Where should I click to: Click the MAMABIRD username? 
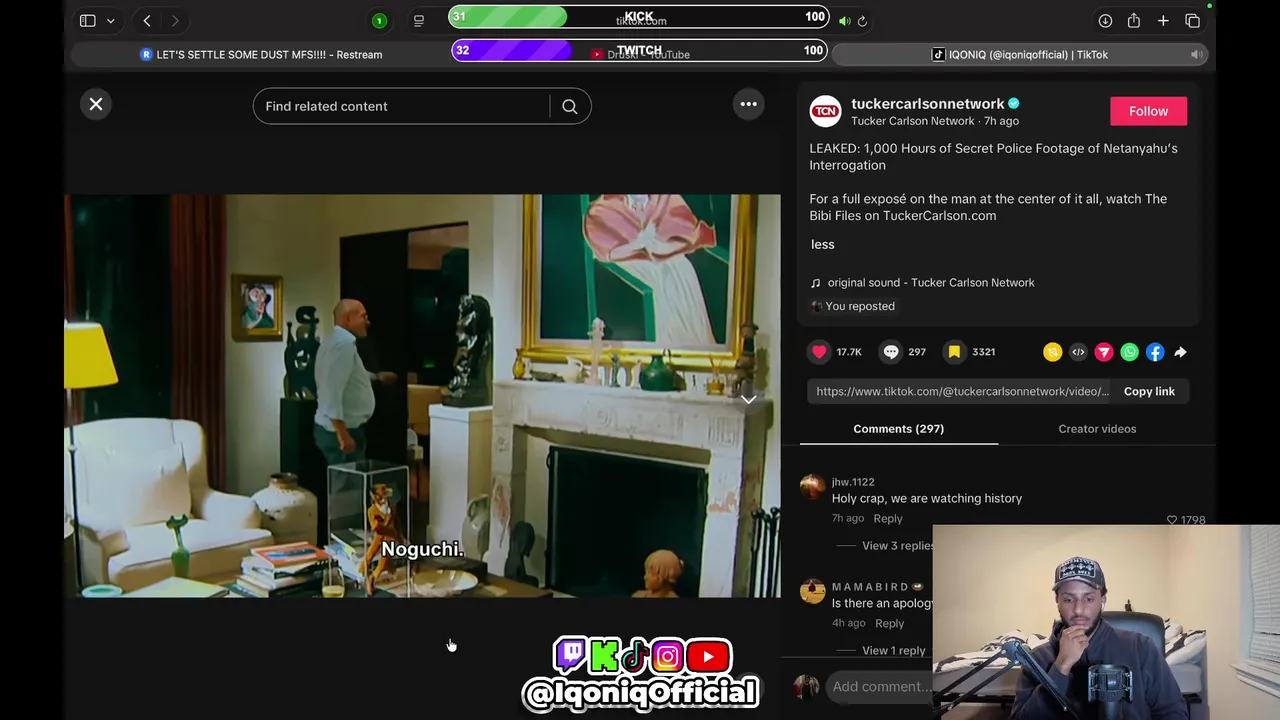870,587
